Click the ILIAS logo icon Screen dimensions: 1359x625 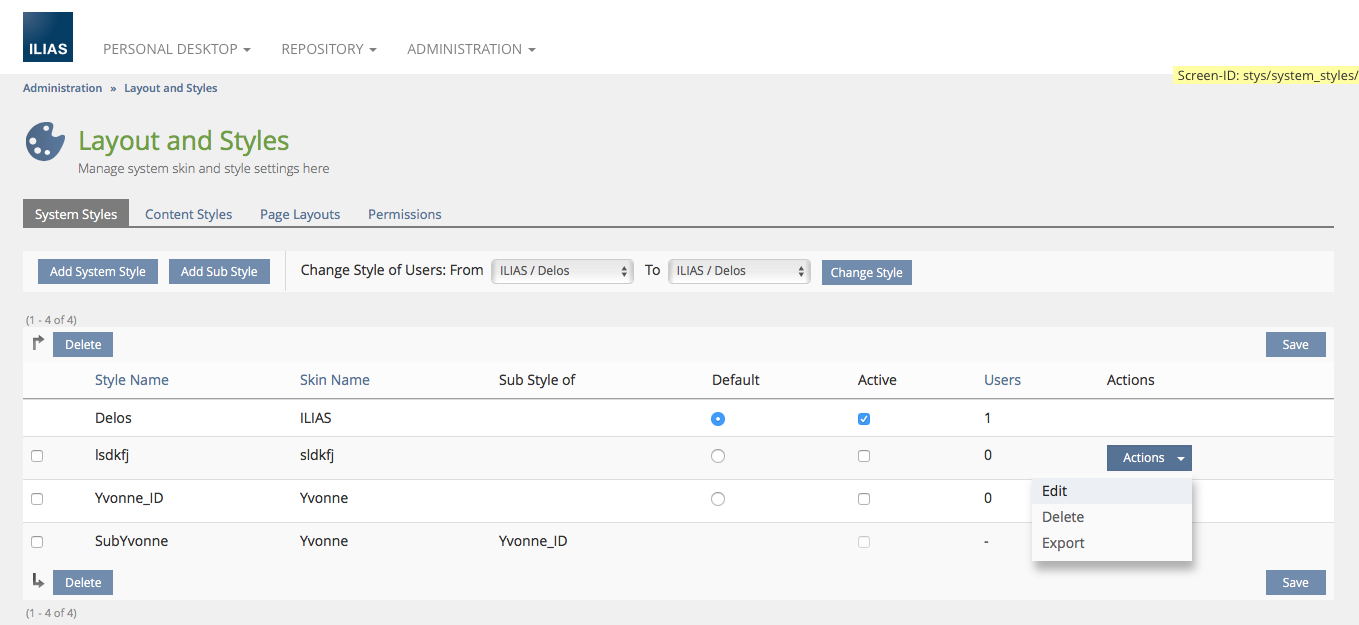click(x=48, y=37)
